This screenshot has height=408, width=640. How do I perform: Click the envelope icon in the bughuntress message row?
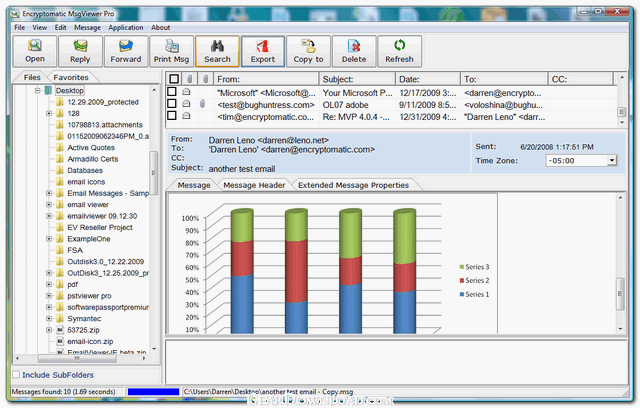pyautogui.click(x=186, y=104)
